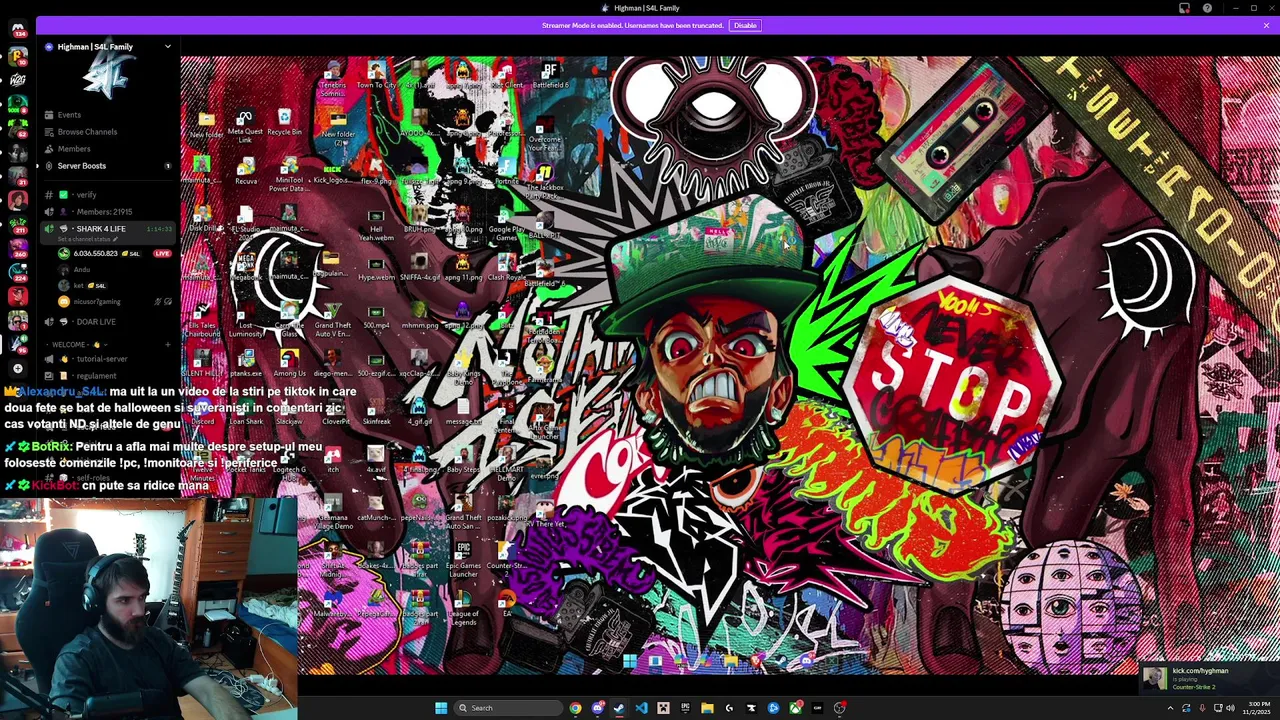Viewport: 1280px width, 720px height.
Task: Select The Jackbox Party Pack icon
Action: 545,180
